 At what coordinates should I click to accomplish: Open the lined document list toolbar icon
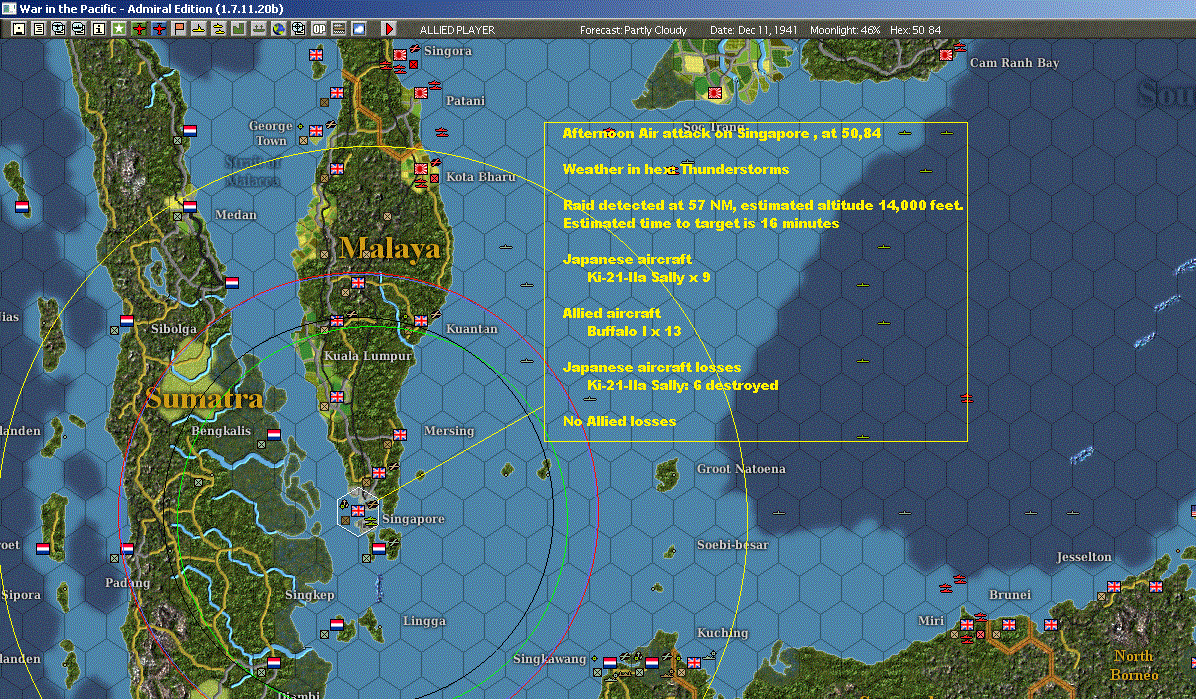pos(38,29)
